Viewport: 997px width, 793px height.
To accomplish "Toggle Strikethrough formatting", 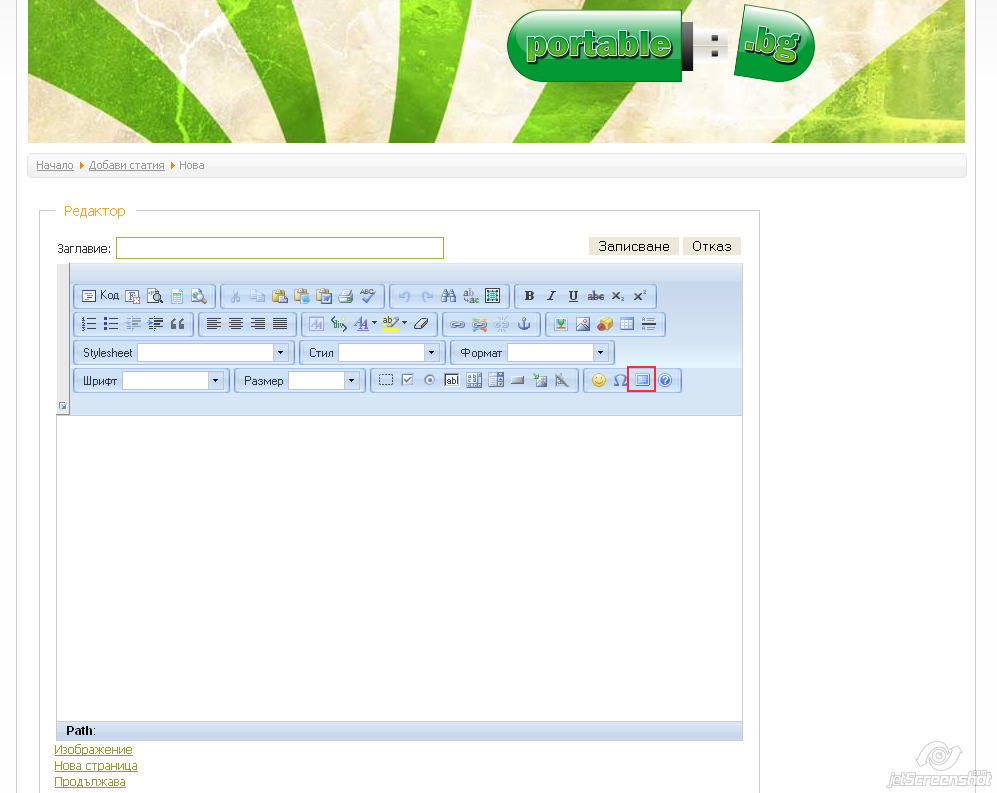I will tap(595, 296).
